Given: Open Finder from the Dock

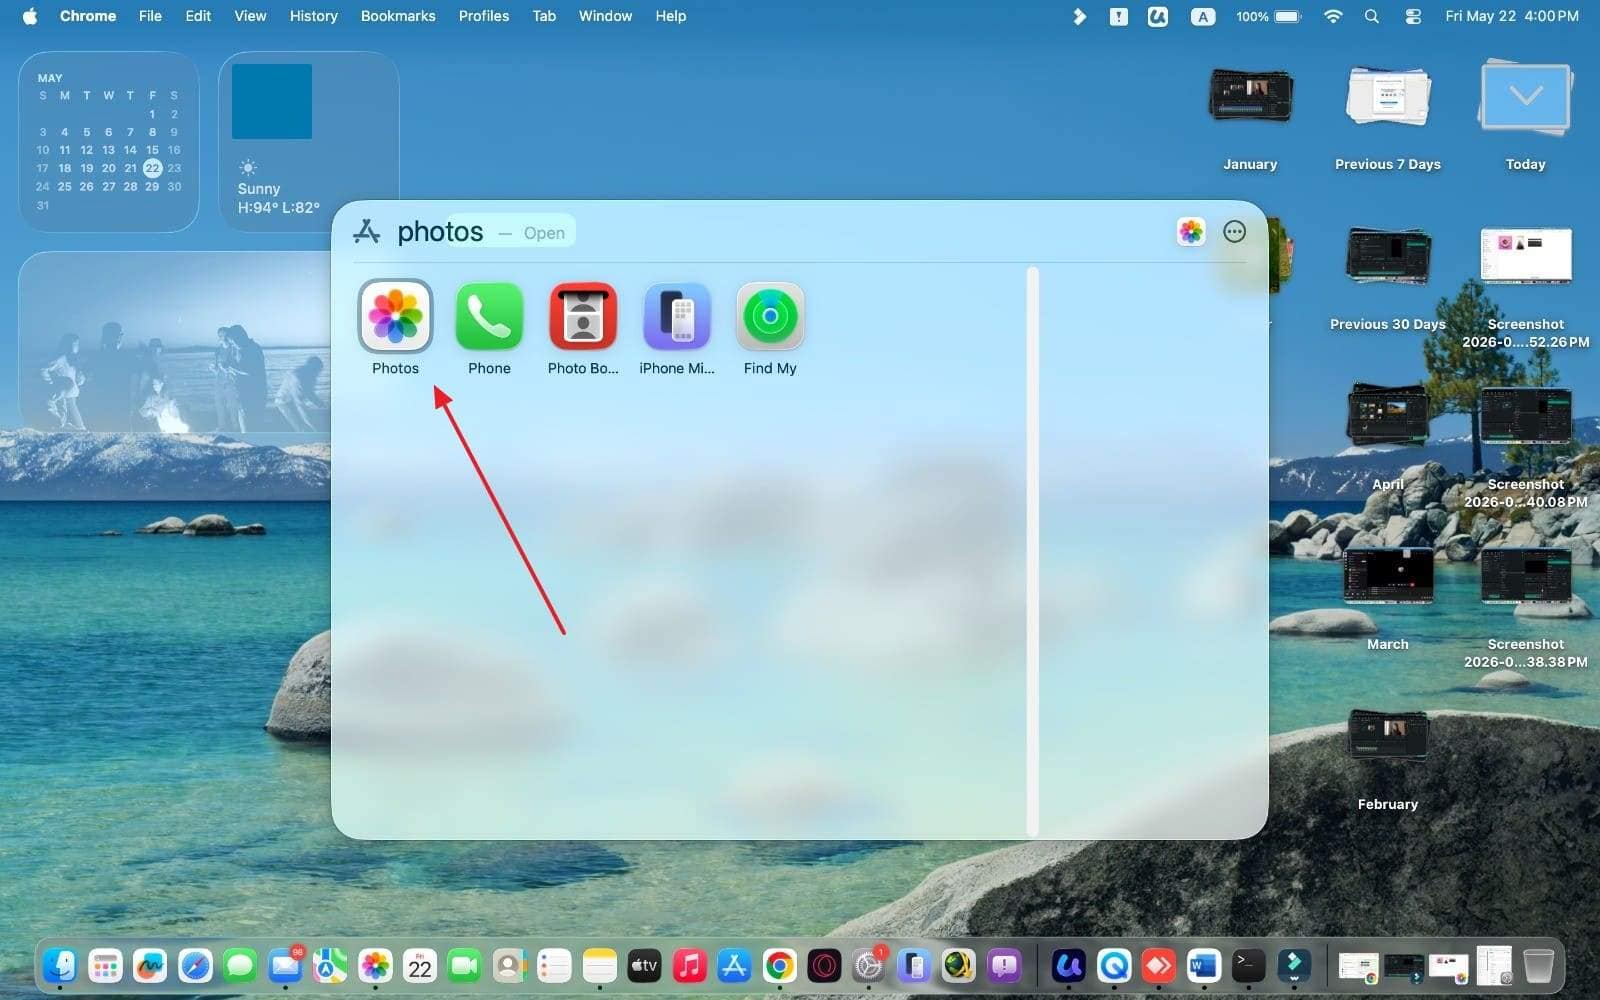Looking at the screenshot, I should pos(60,966).
